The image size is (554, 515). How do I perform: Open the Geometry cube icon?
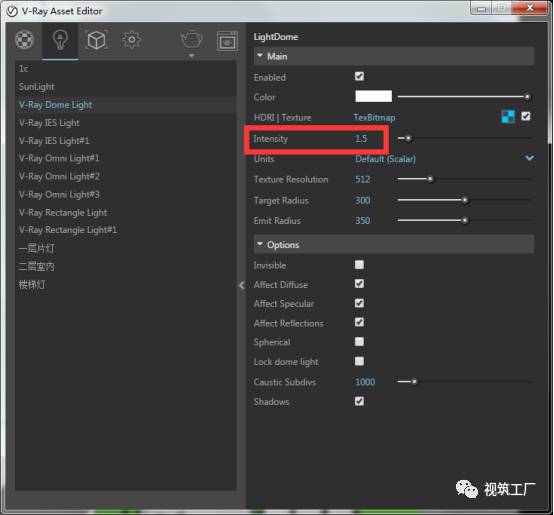pos(96,40)
